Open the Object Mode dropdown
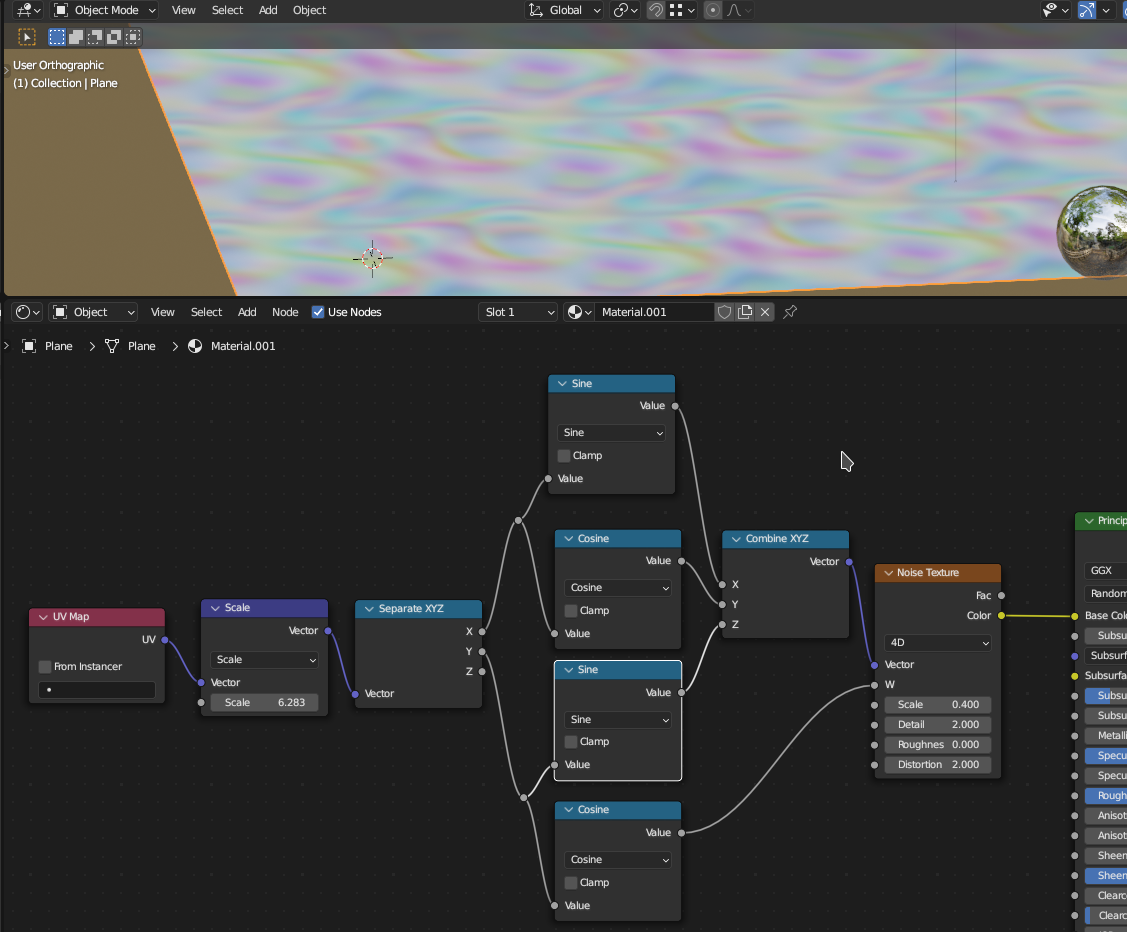The image size is (1127, 932). click(105, 10)
